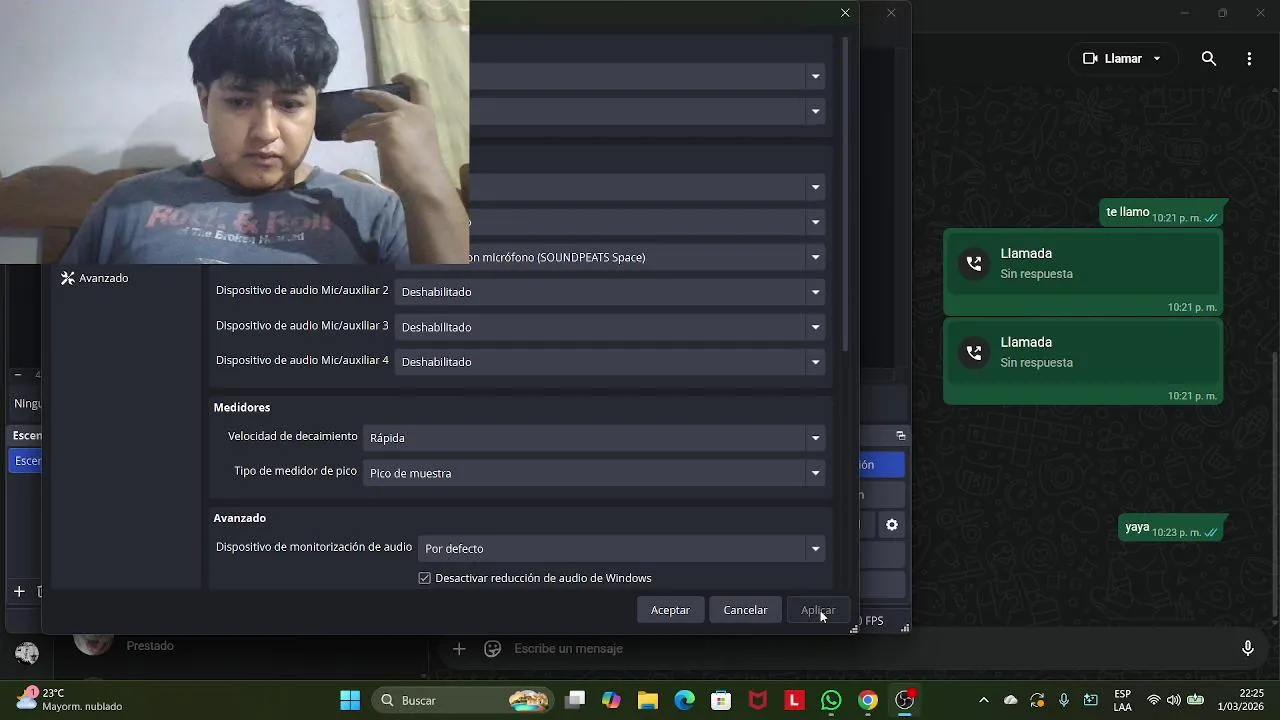This screenshot has width=1280, height=720.
Task: Open Copilot from the taskbar
Action: point(611,700)
